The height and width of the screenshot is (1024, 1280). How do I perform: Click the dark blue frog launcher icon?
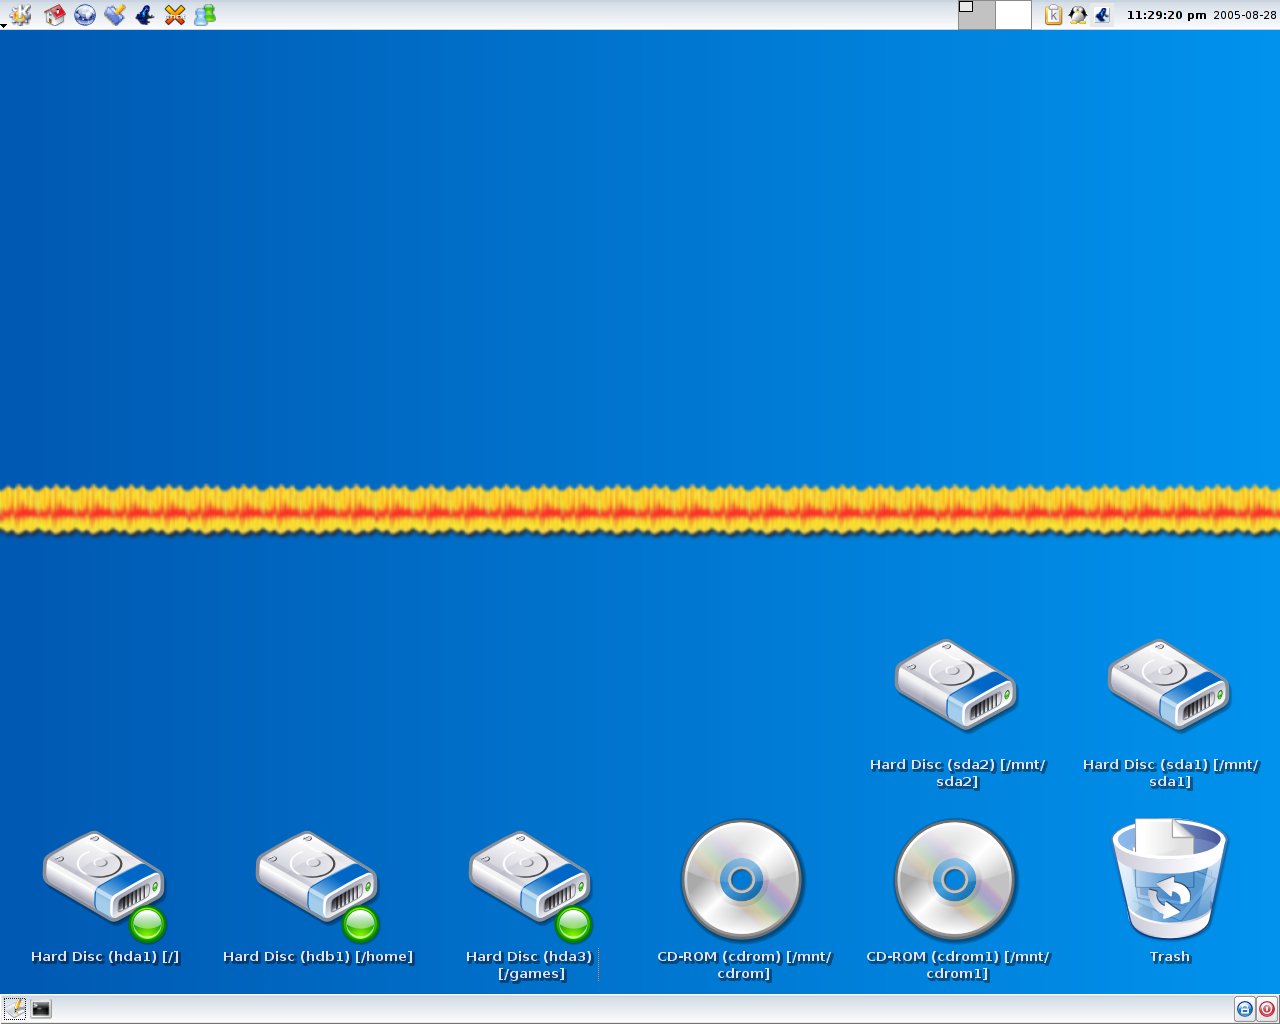[145, 15]
